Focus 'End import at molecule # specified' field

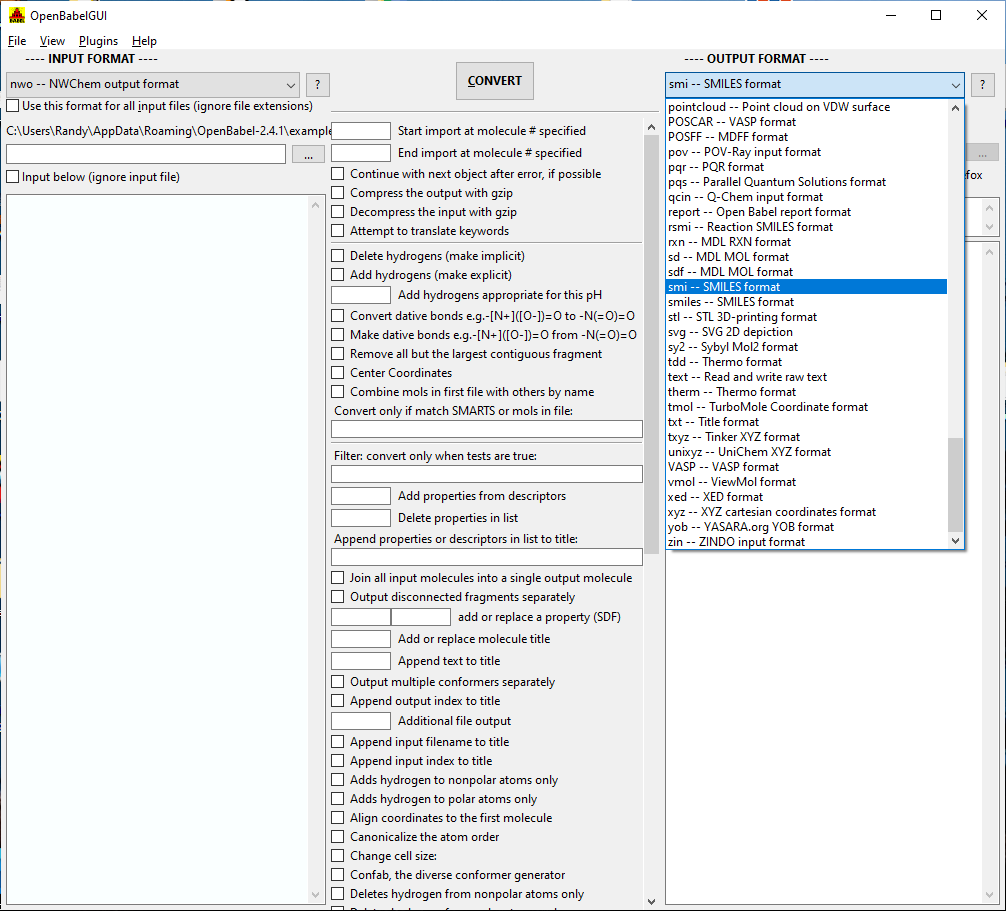tap(361, 153)
